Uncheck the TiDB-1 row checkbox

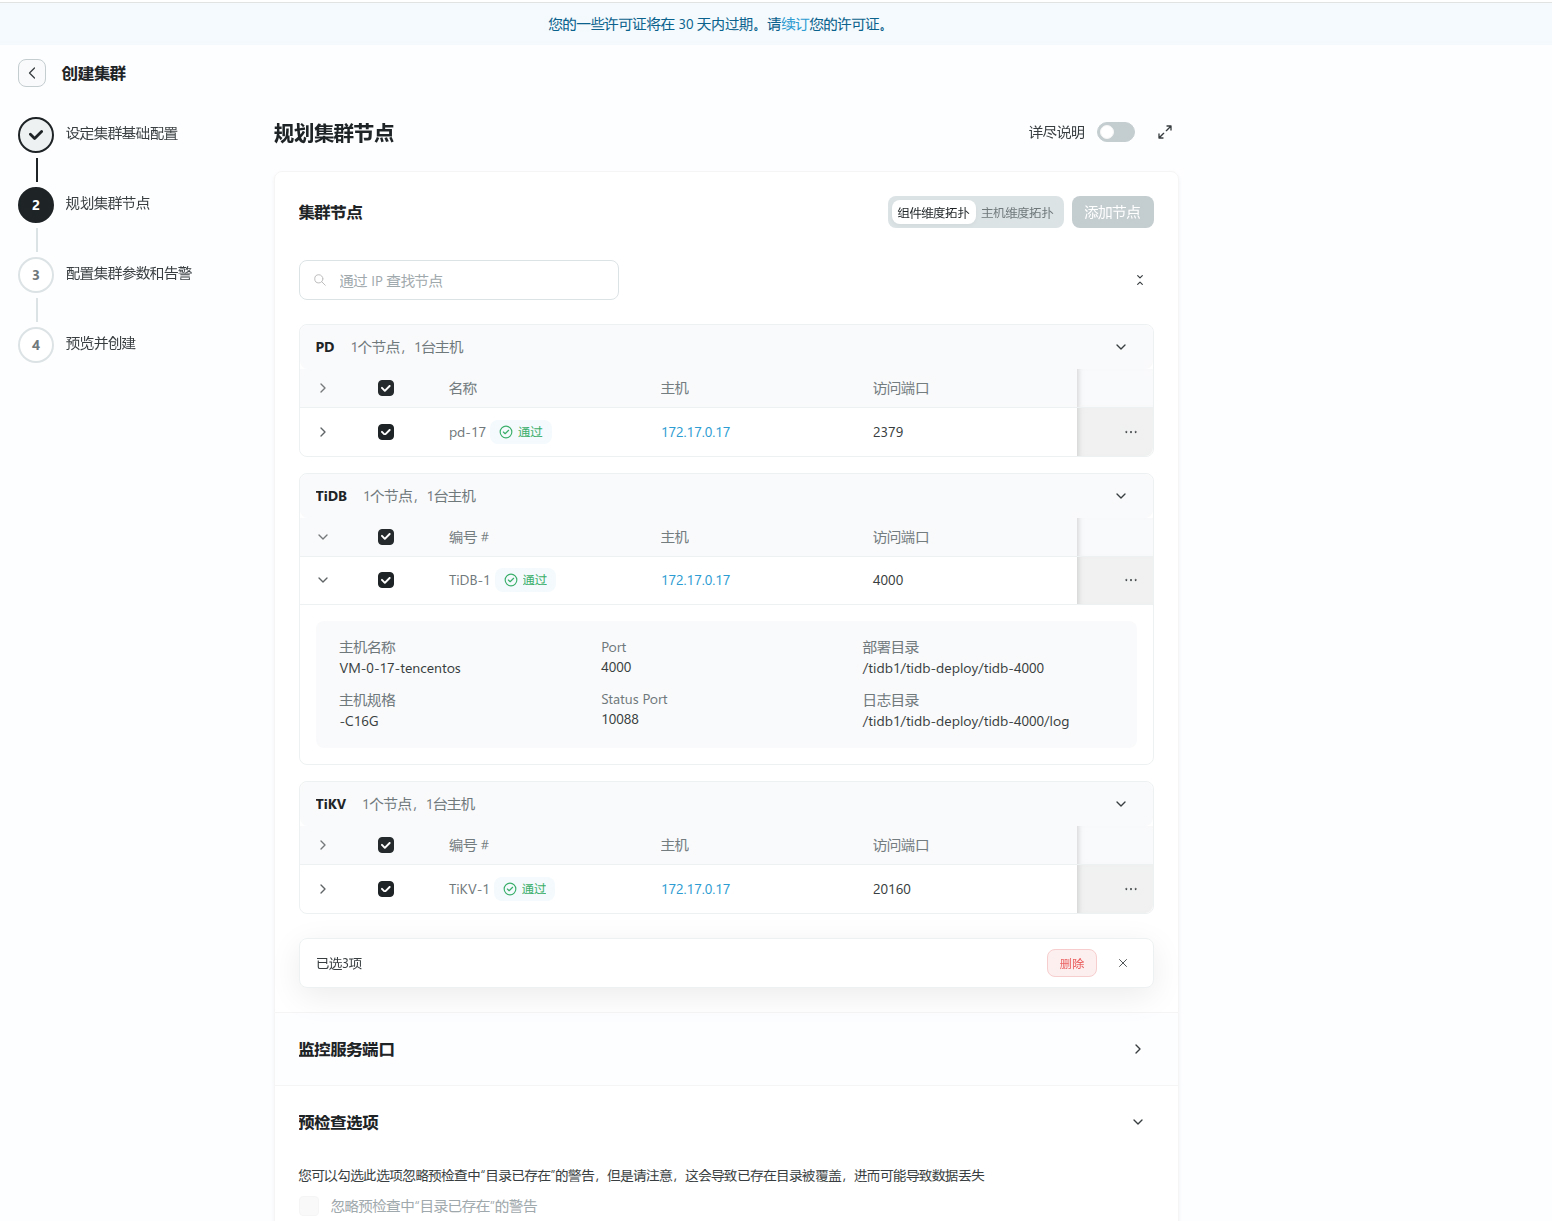(386, 580)
